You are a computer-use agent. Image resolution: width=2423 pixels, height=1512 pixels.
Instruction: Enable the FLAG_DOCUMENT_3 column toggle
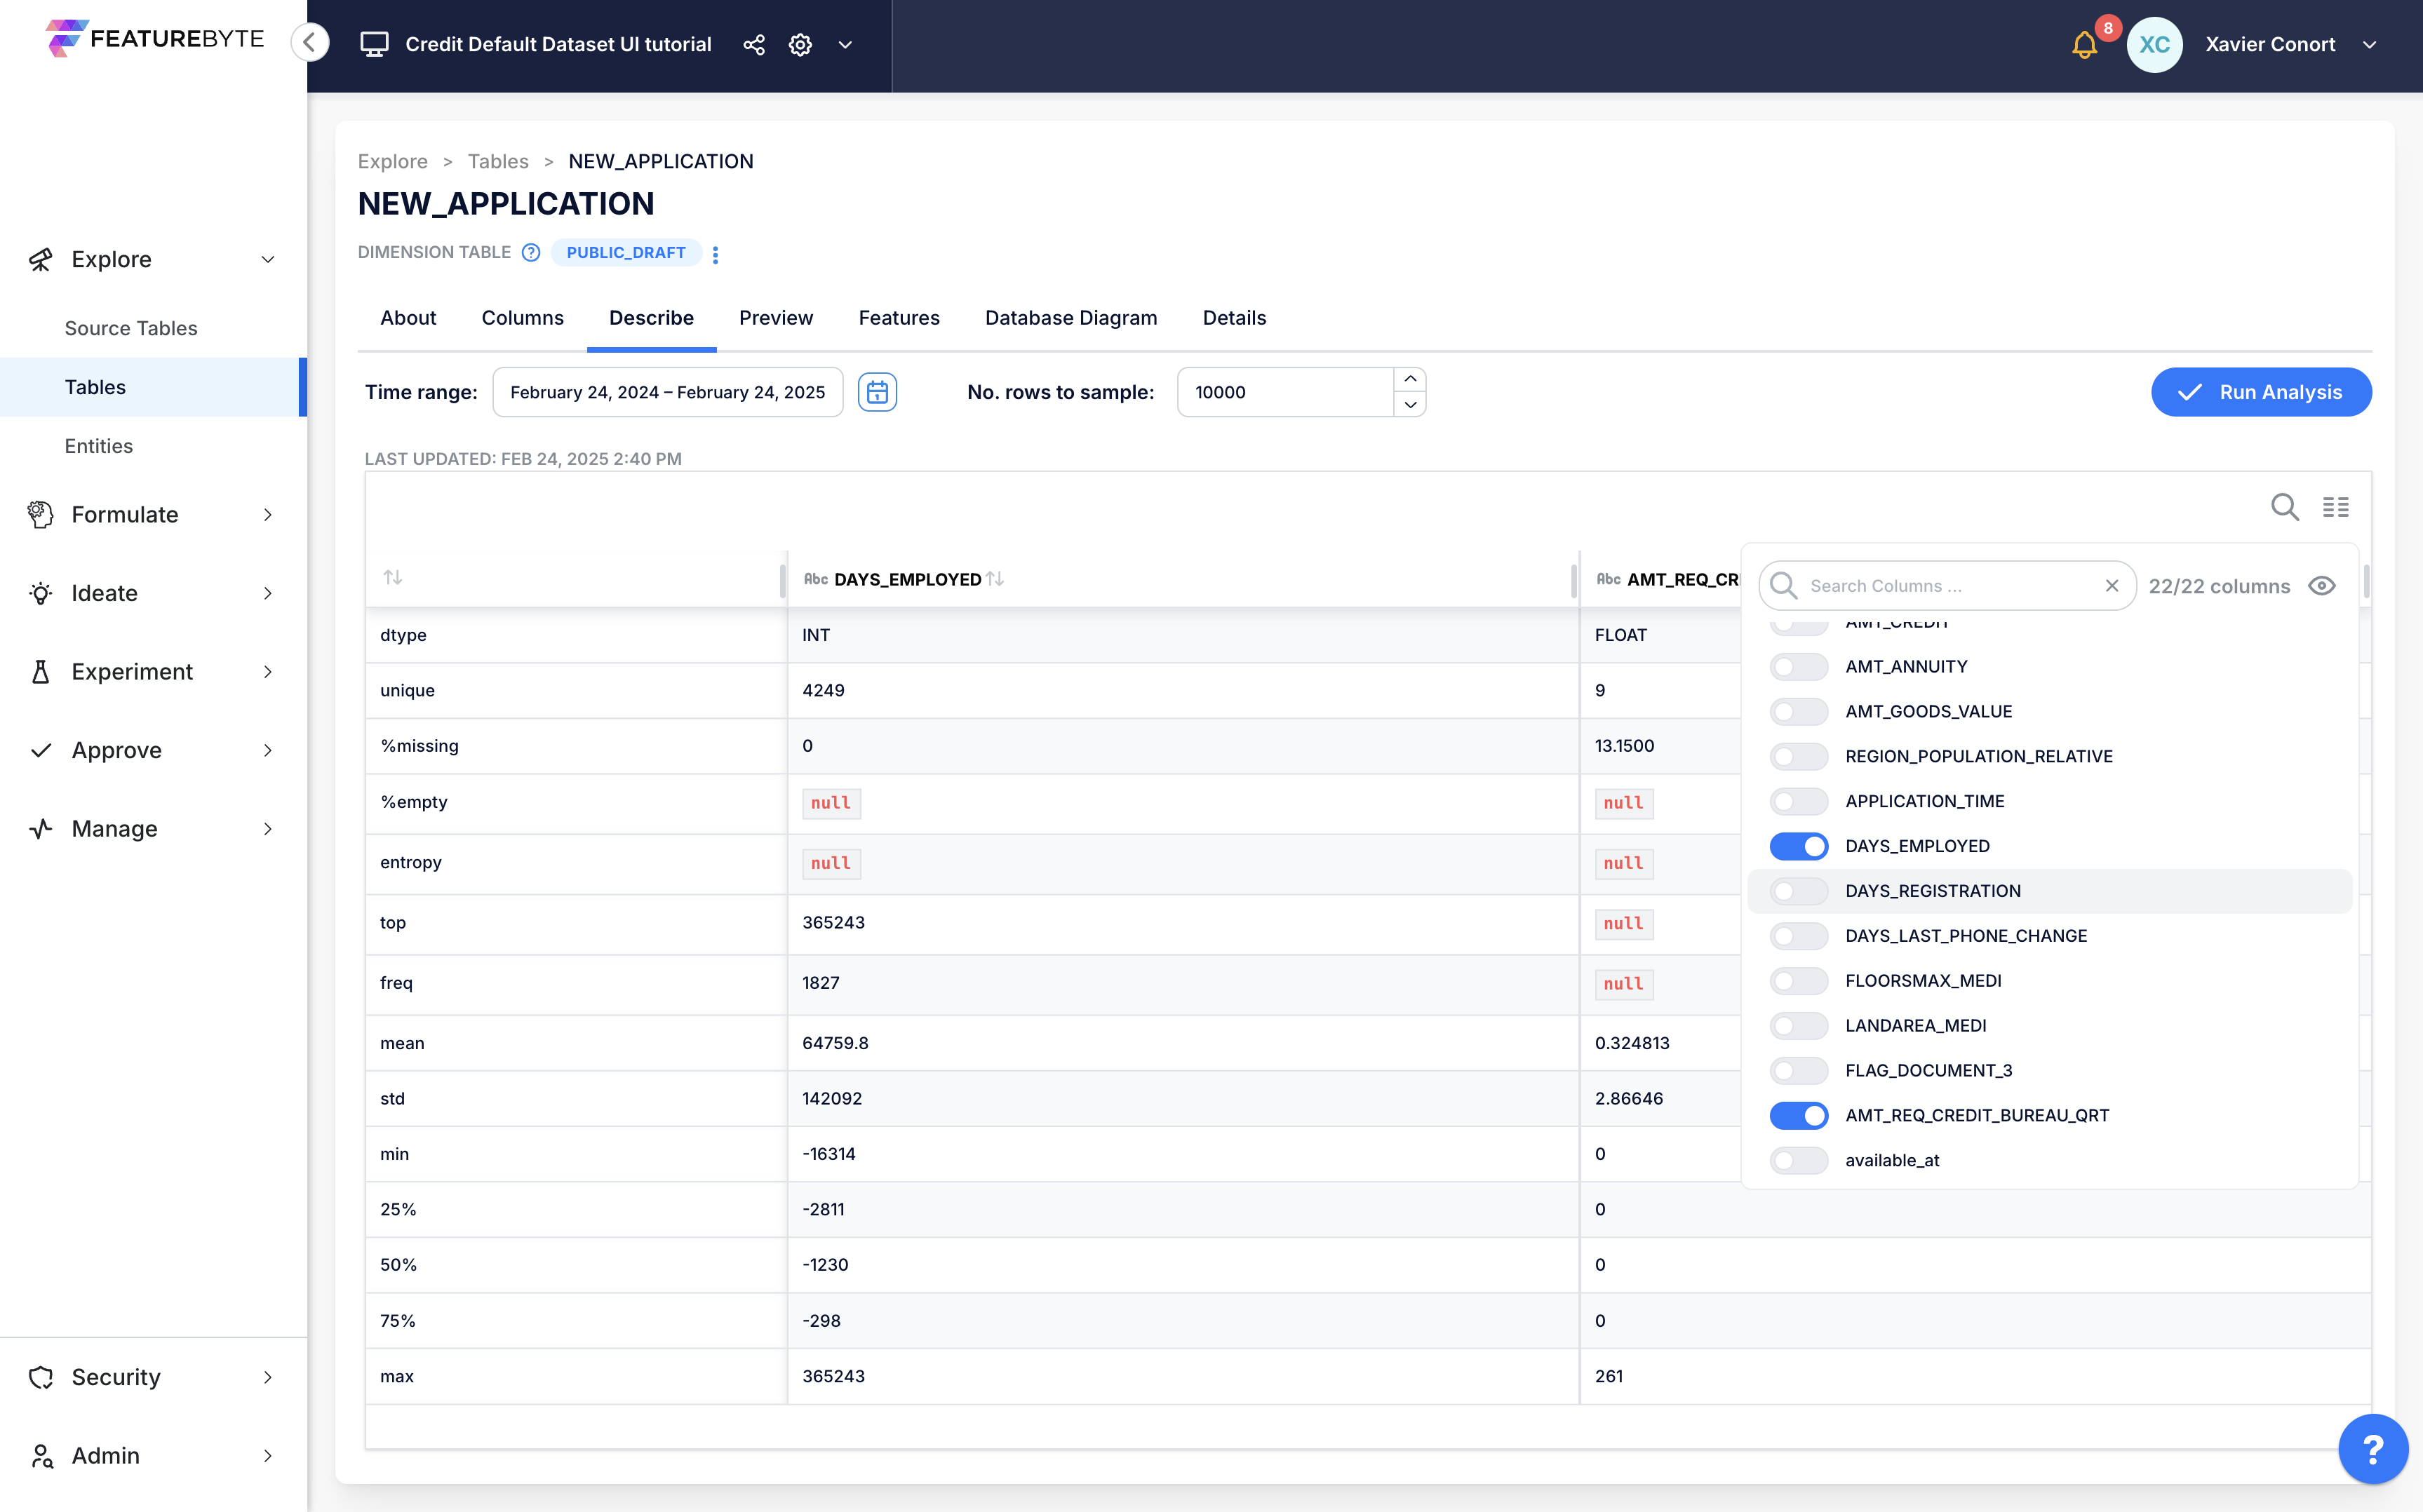[1798, 1071]
